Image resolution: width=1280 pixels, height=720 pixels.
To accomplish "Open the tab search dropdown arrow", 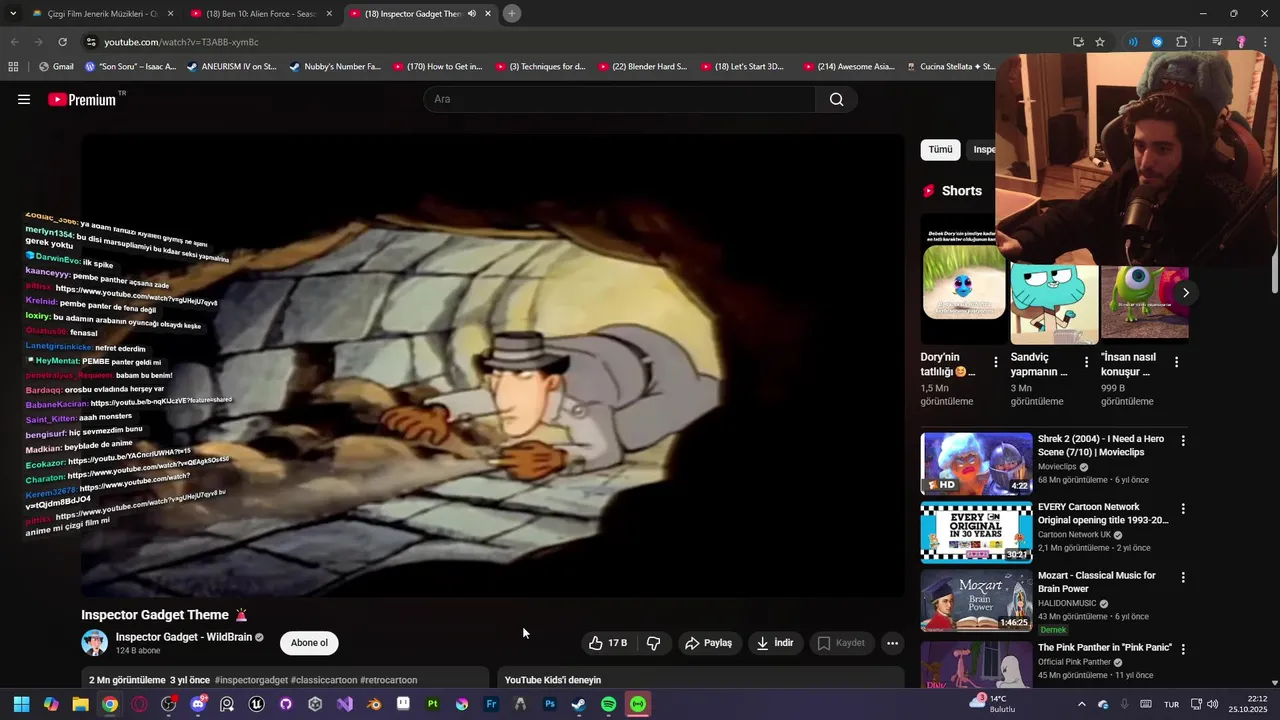I will tap(13, 14).
